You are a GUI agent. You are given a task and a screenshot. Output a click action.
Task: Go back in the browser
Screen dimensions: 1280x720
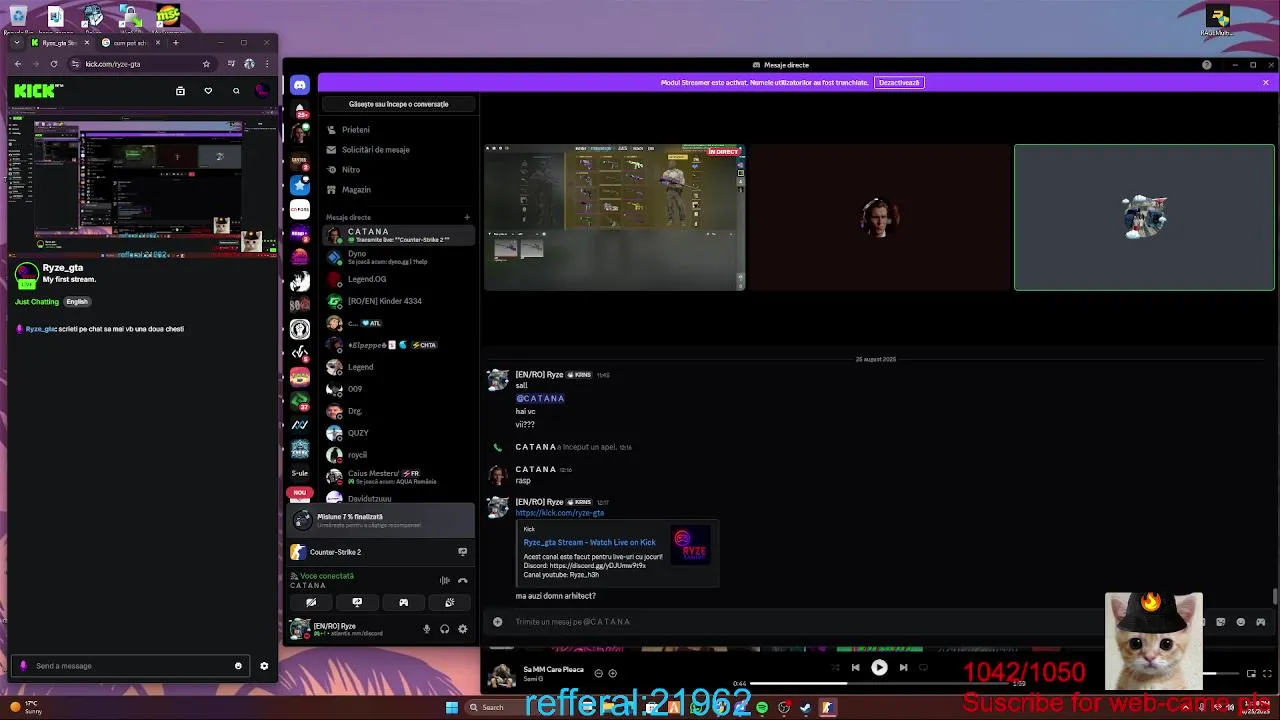[x=17, y=64]
